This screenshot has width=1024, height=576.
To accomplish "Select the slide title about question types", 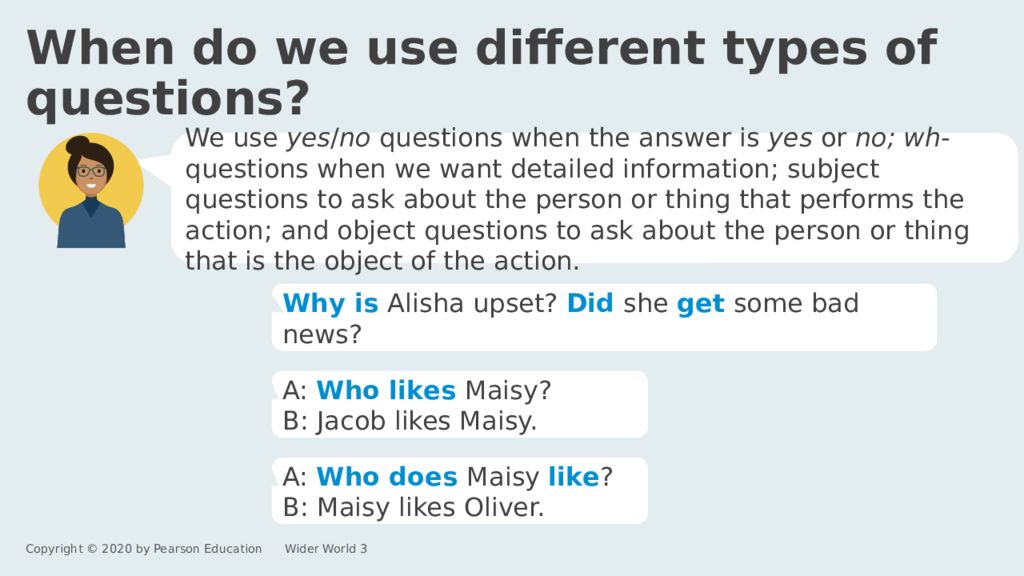I will [481, 73].
